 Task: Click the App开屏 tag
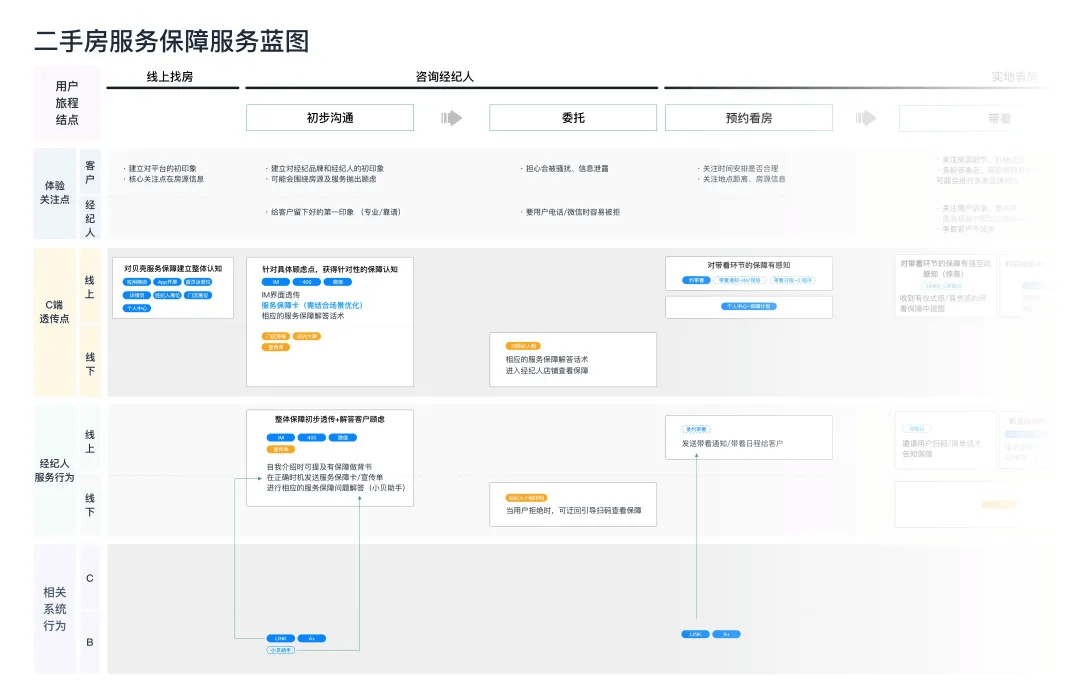pyautogui.click(x=167, y=282)
